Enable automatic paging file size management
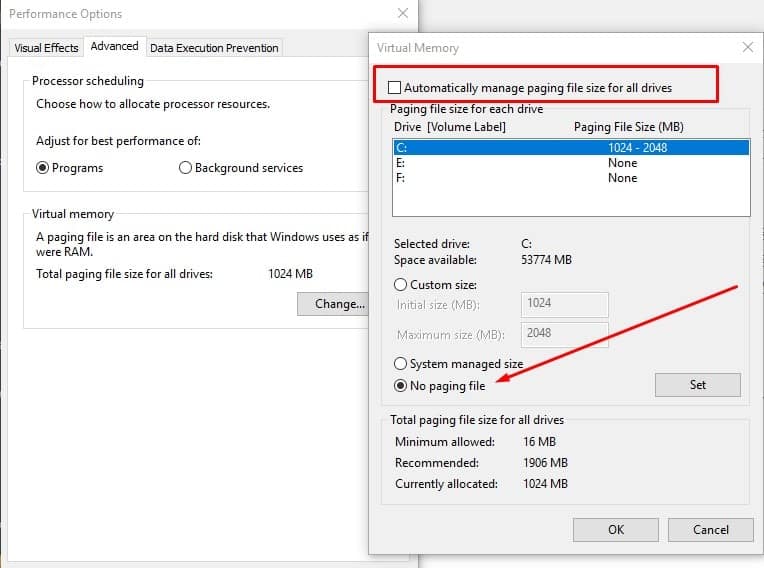This screenshot has width=764, height=568. 394,88
